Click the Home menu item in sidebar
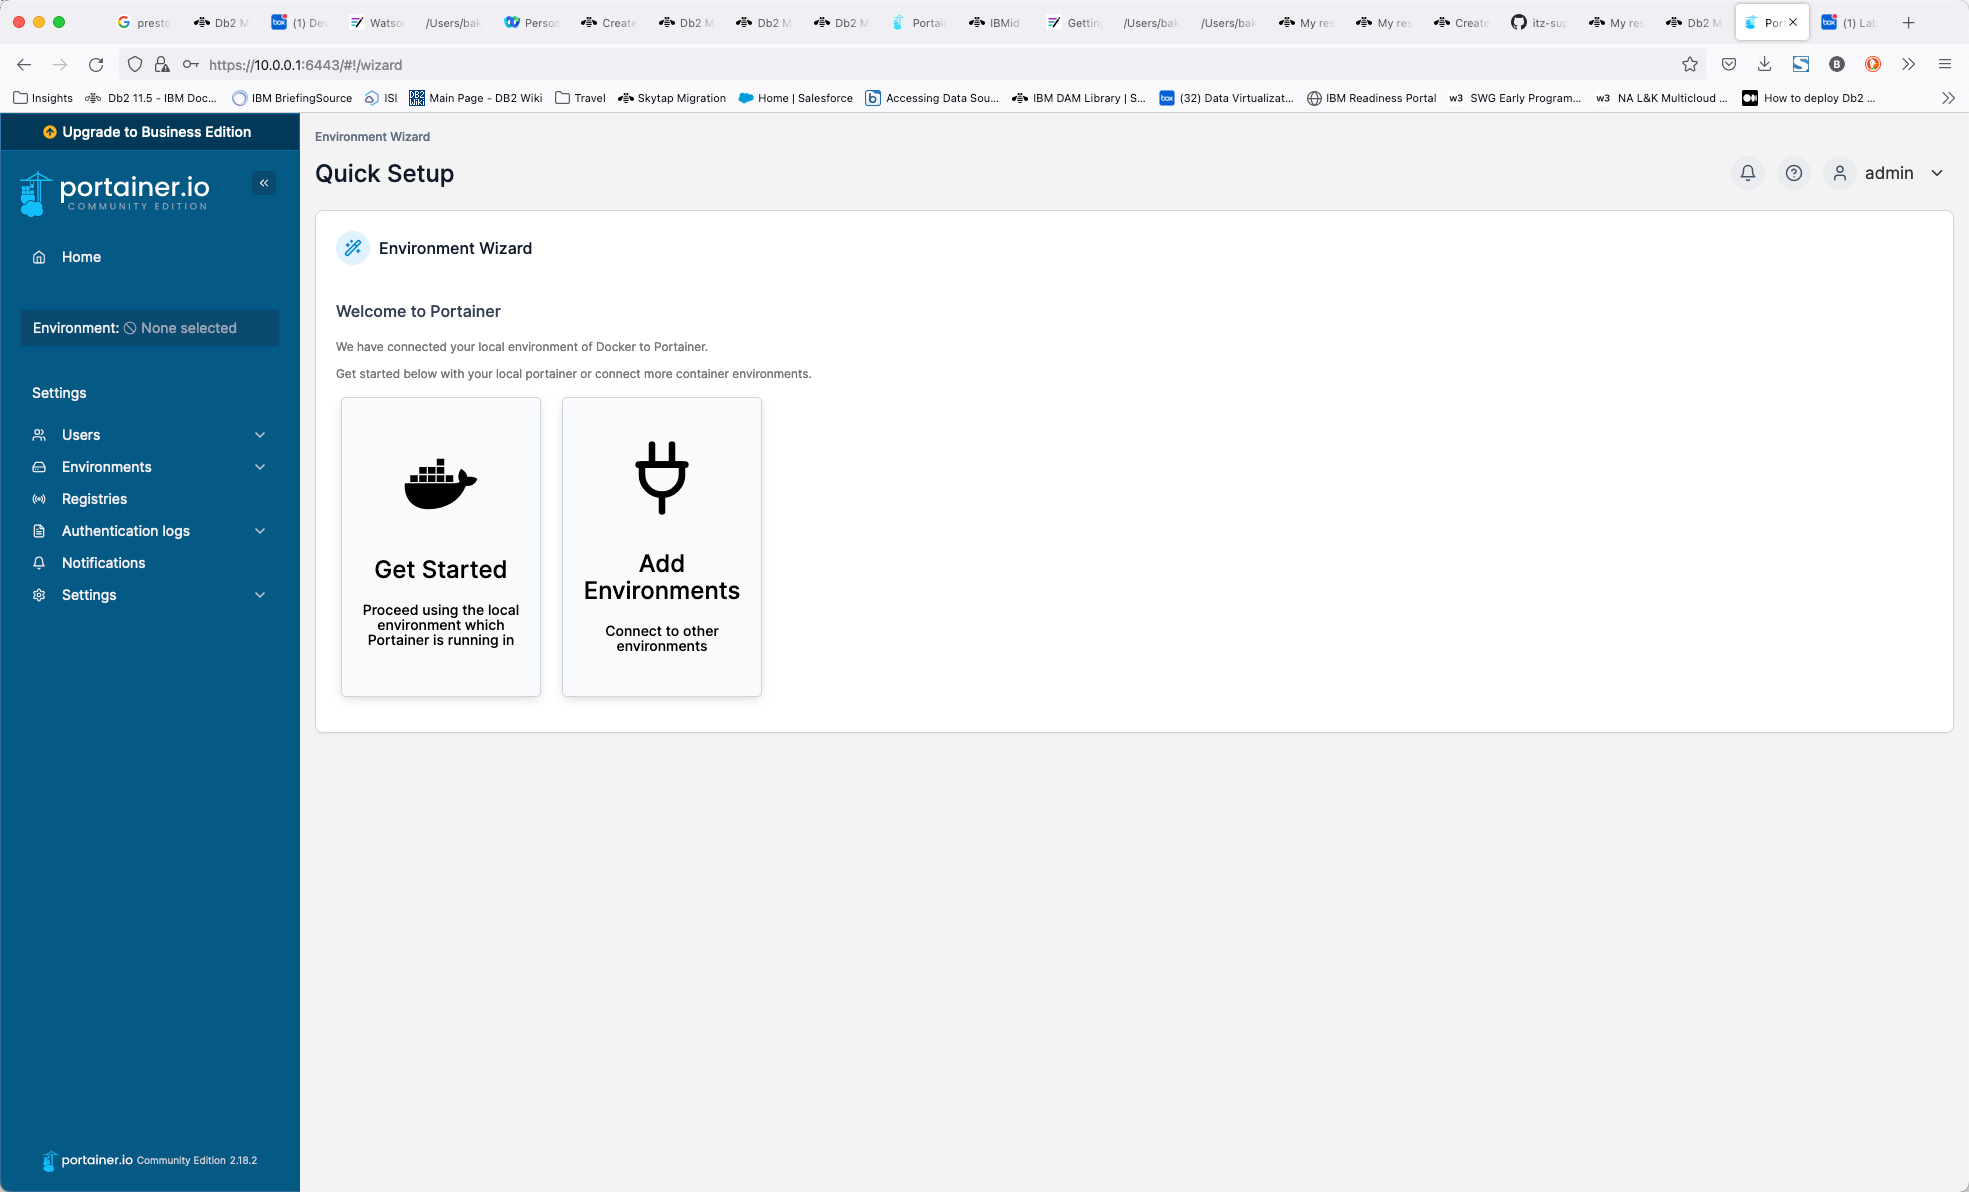Viewport: 1969px width, 1192px height. (80, 257)
